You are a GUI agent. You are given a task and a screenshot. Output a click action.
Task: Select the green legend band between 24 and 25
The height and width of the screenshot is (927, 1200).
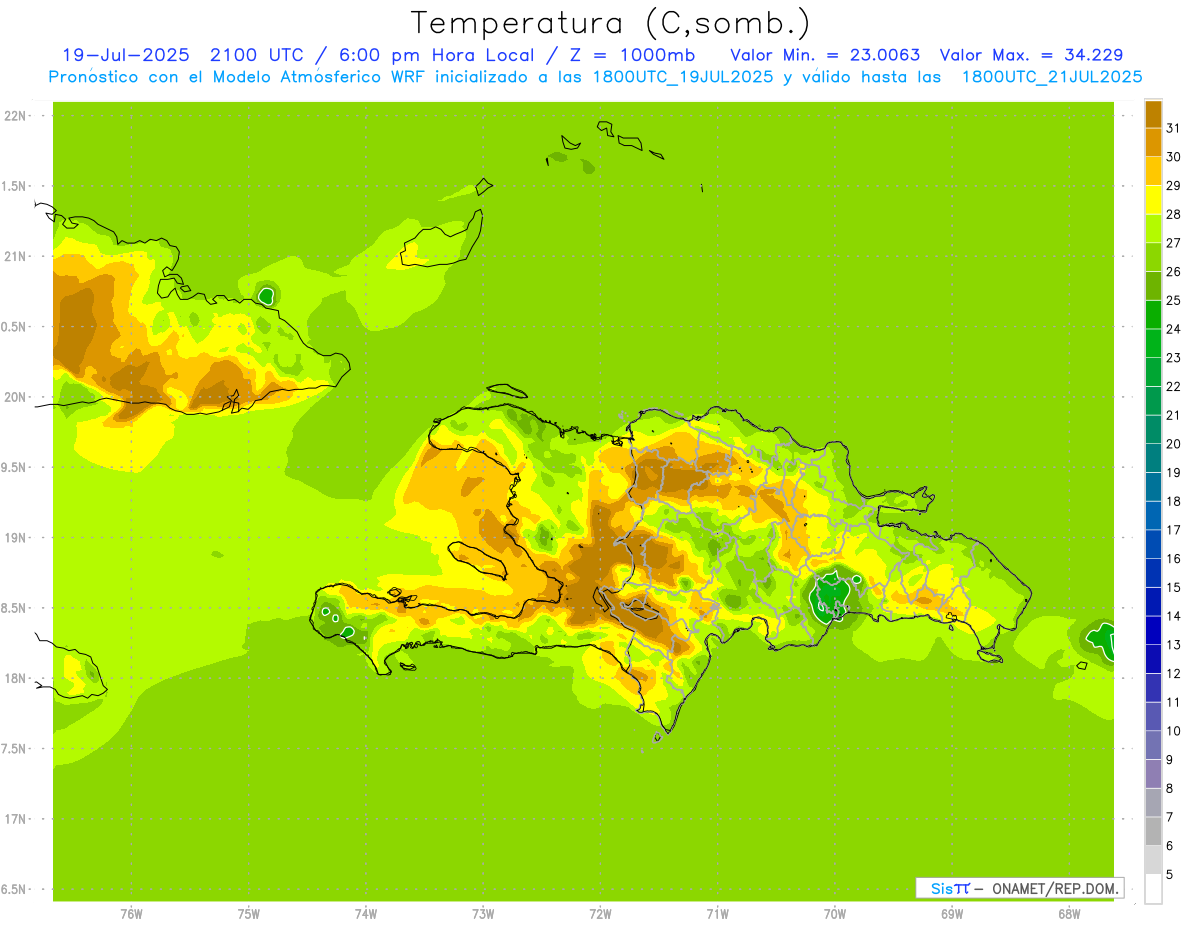(1153, 314)
